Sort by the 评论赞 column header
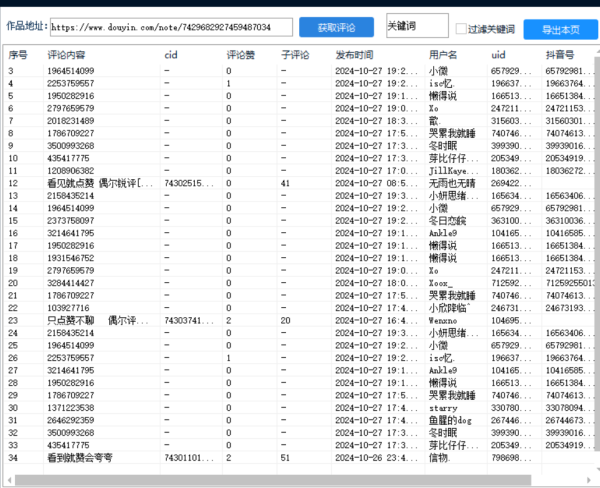 pyautogui.click(x=240, y=56)
